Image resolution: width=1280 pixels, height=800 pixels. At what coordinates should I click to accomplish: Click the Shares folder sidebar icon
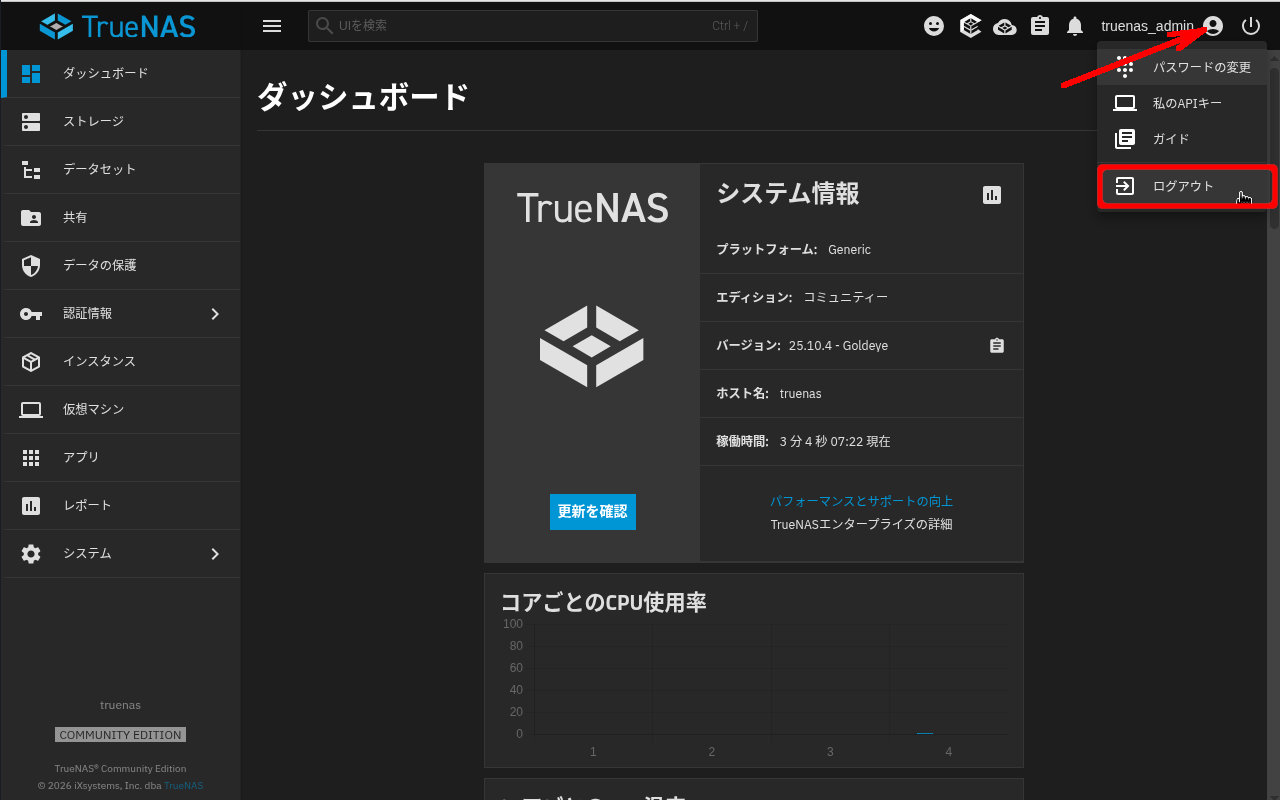click(31, 217)
